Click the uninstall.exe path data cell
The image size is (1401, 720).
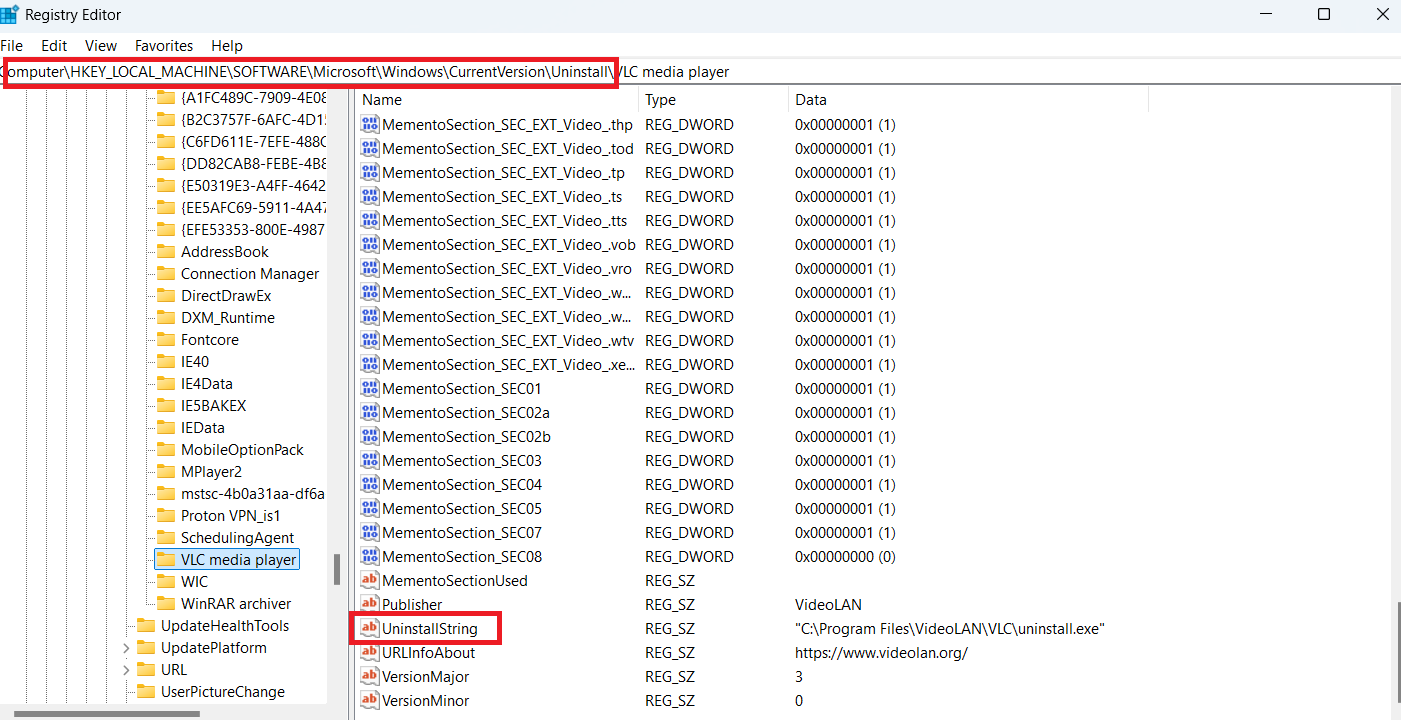[949, 629]
